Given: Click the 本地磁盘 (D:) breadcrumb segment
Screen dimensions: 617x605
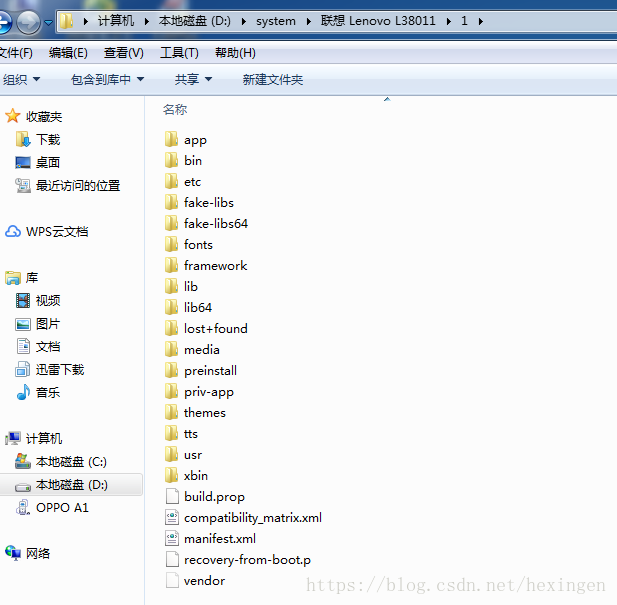Looking at the screenshot, I should (x=195, y=21).
